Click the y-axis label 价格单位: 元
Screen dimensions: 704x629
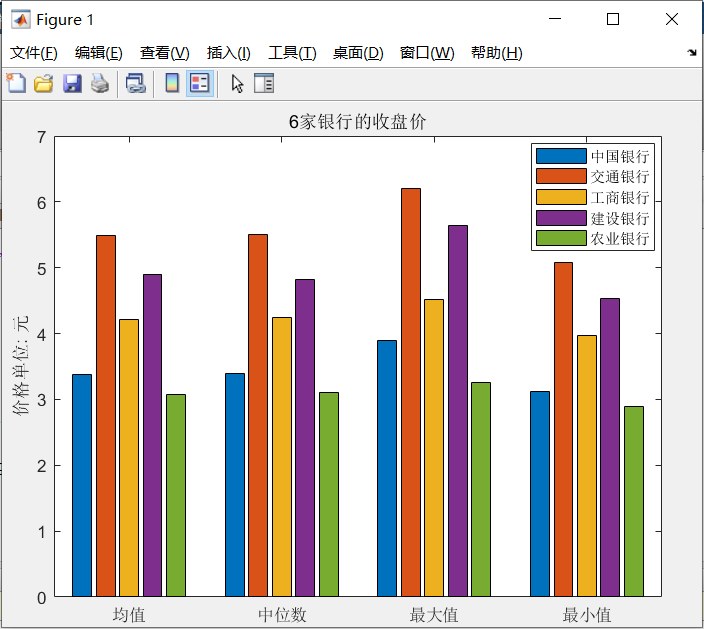coord(21,365)
